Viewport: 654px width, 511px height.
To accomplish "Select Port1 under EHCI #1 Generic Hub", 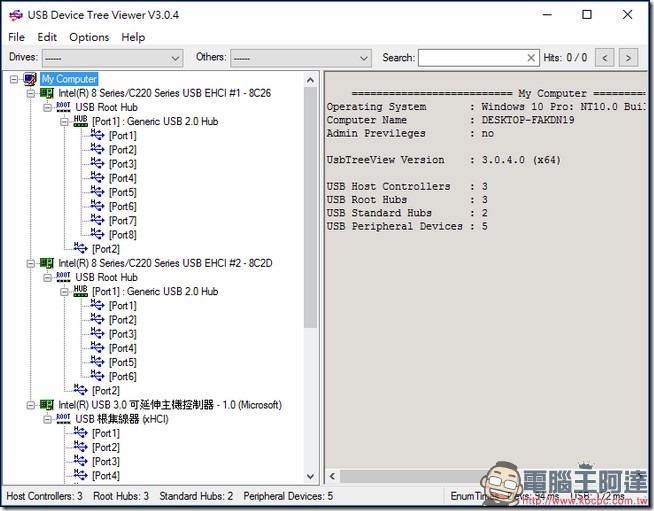I will 123,136.
